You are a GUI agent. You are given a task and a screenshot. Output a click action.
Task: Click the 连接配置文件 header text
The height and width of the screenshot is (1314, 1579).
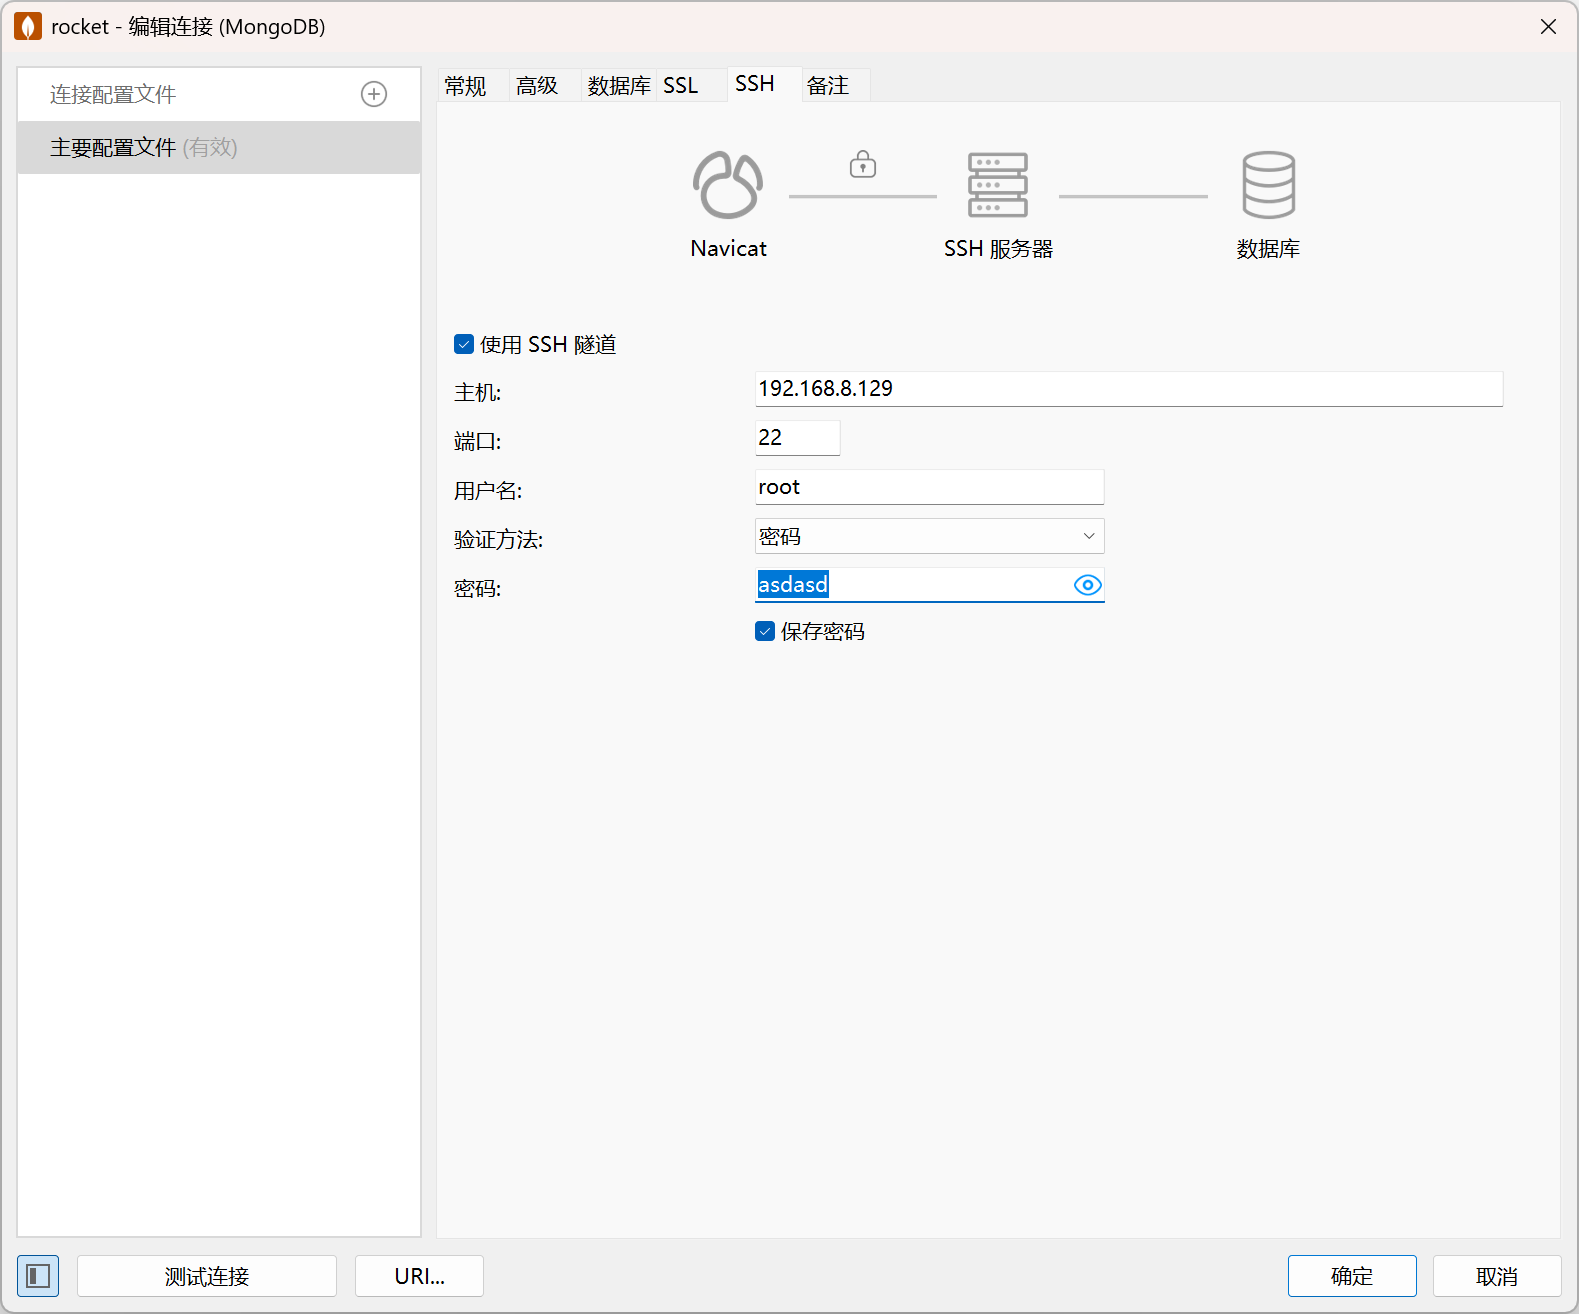pyautogui.click(x=113, y=94)
